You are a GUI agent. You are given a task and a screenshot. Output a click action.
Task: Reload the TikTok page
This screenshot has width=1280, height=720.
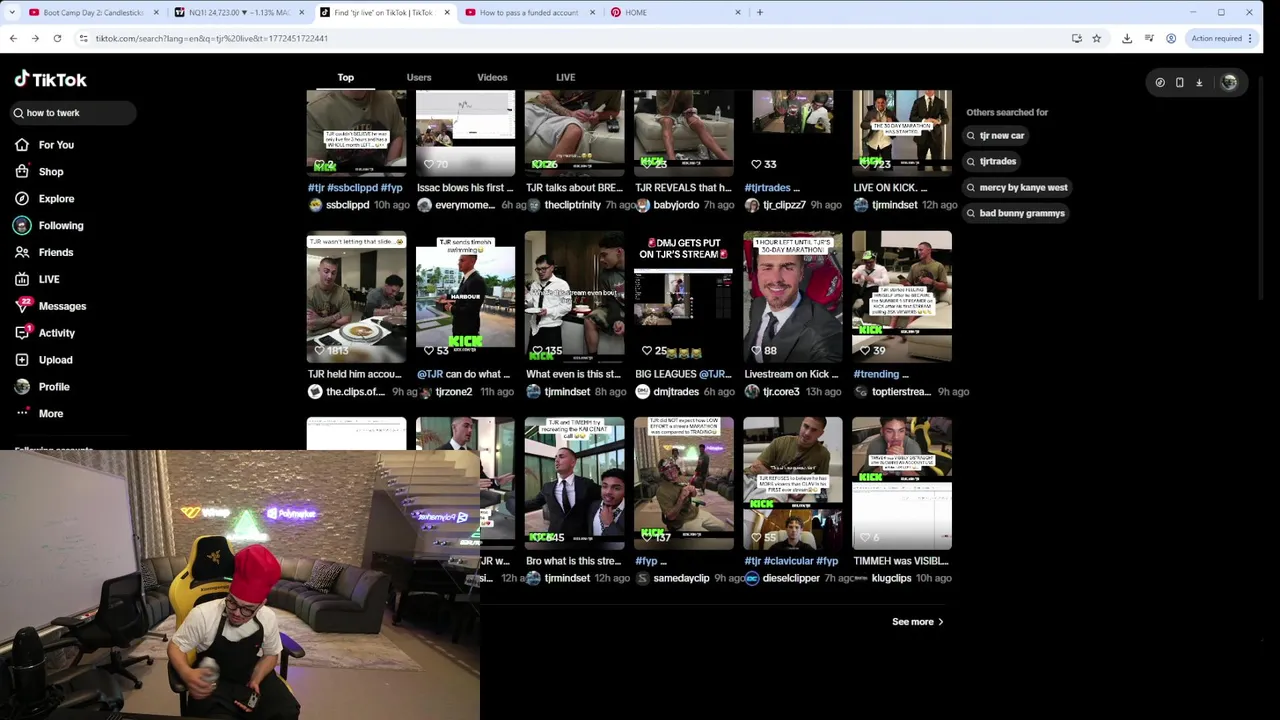(x=57, y=38)
